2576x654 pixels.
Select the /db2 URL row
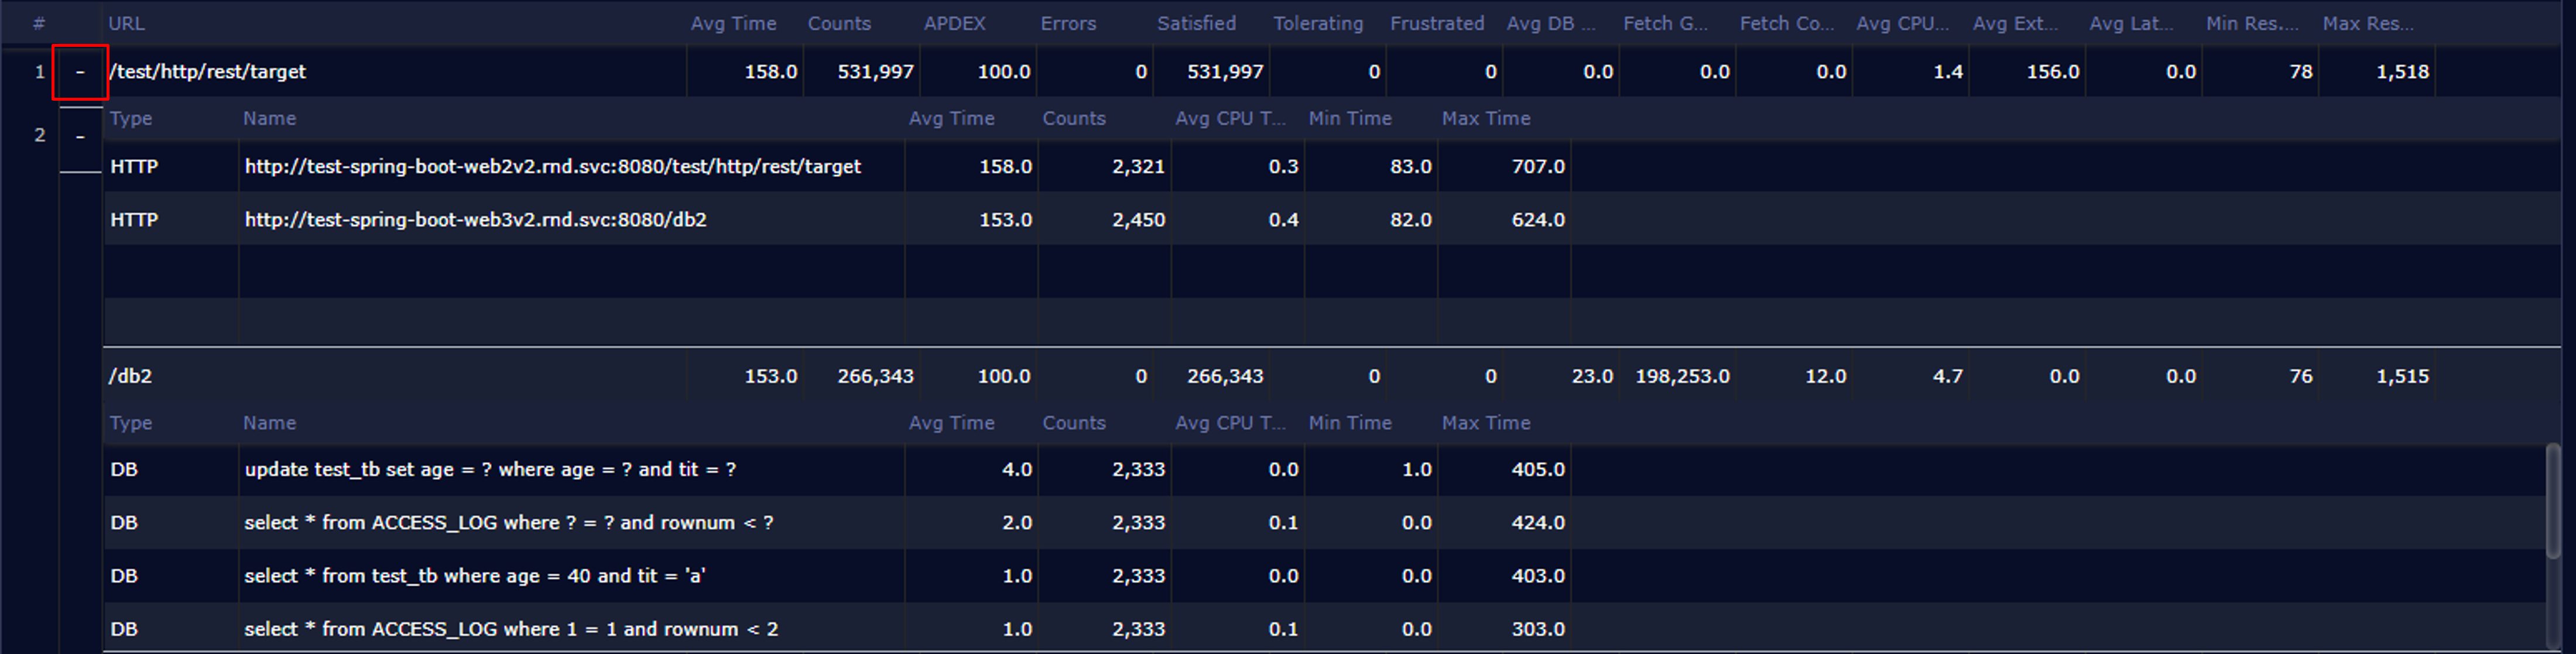(x=131, y=376)
